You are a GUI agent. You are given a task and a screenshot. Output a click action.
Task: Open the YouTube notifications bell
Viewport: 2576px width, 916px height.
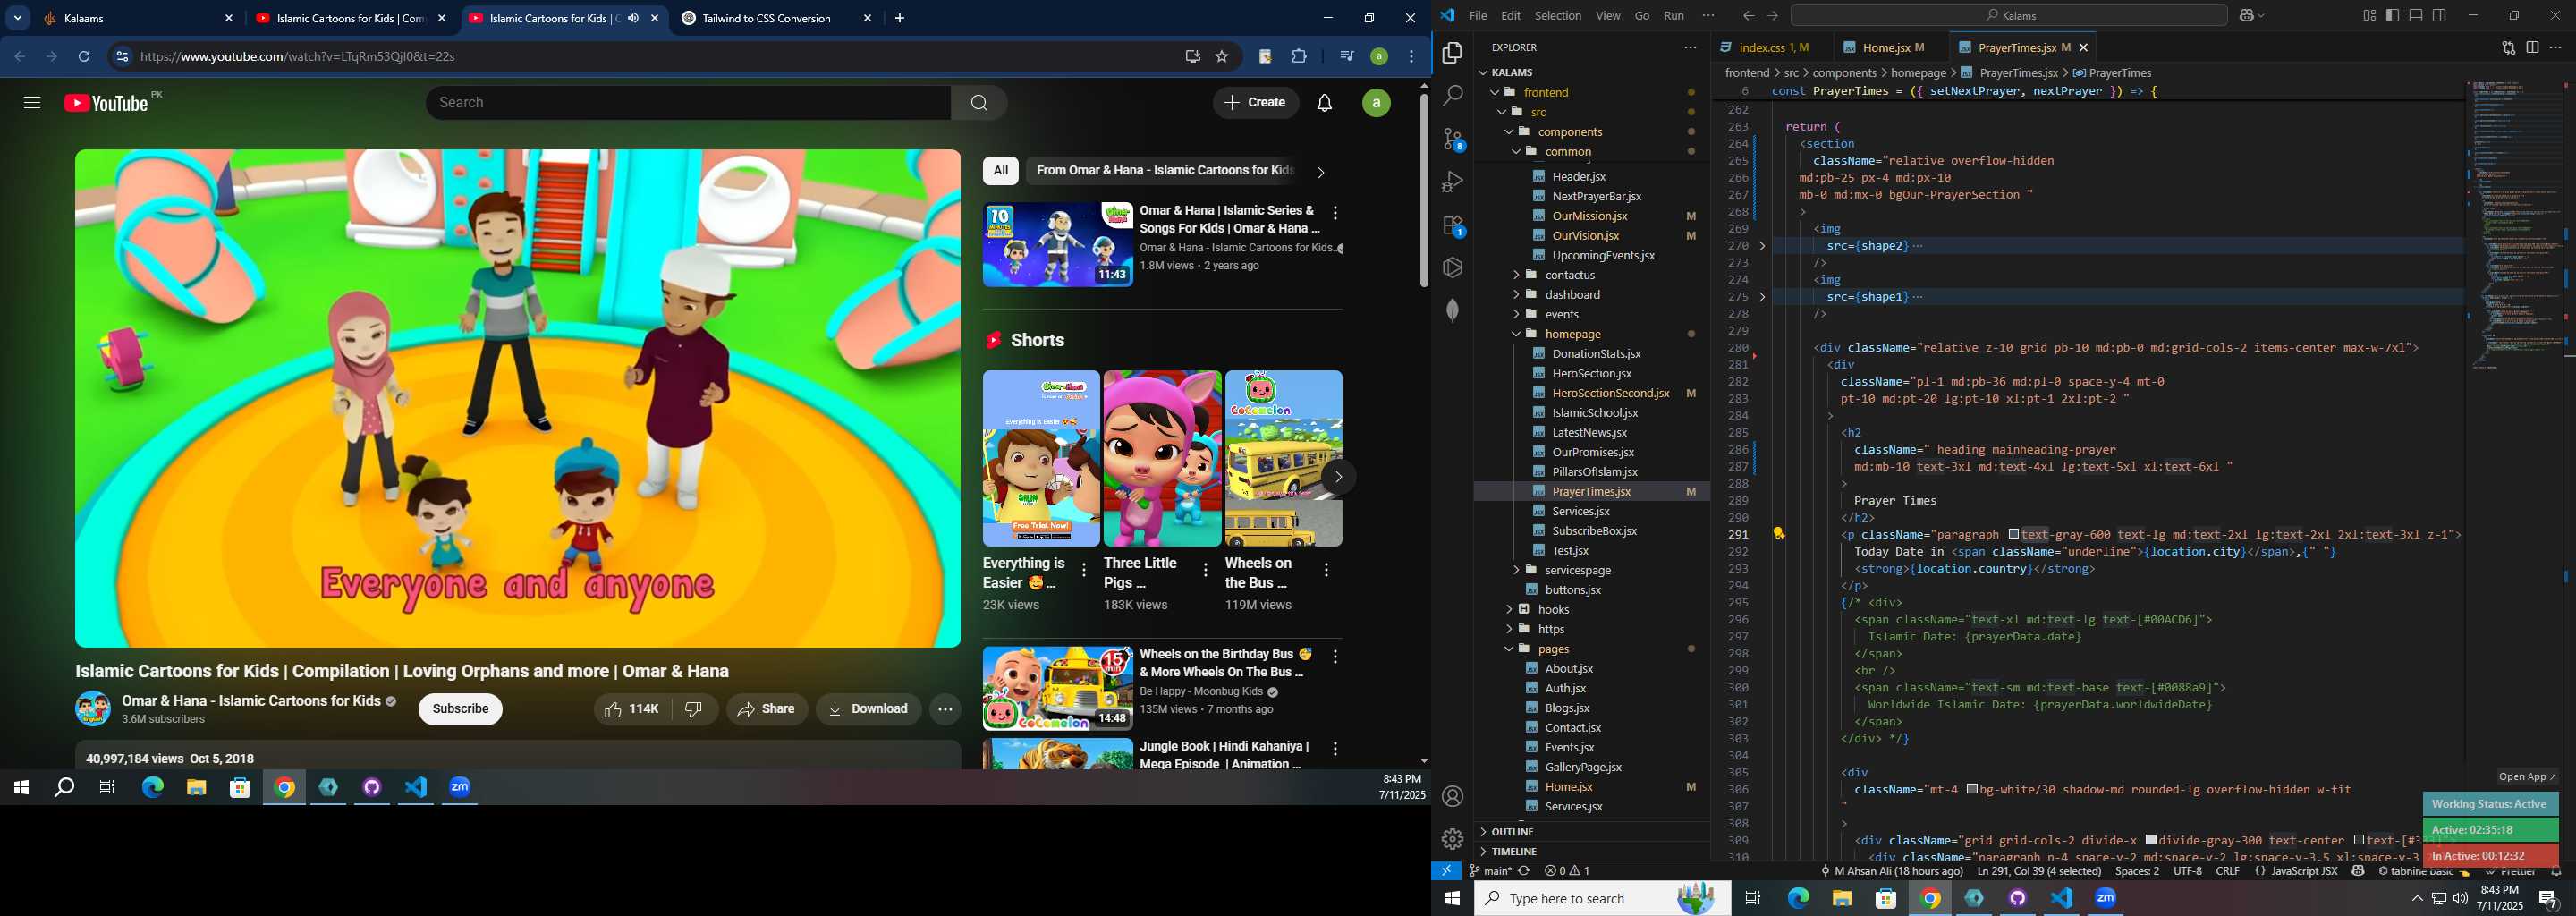[1324, 102]
